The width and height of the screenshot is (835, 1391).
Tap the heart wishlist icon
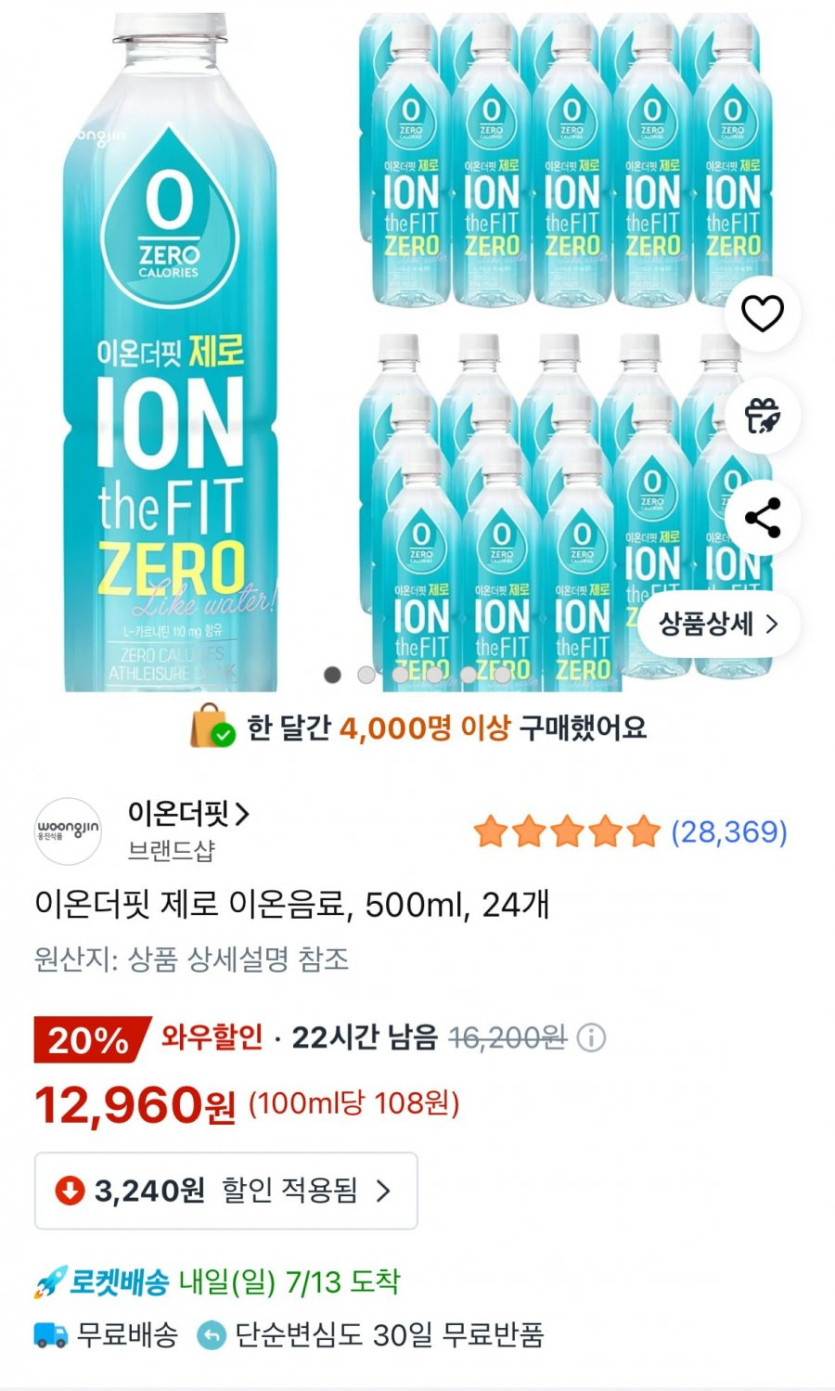point(762,315)
